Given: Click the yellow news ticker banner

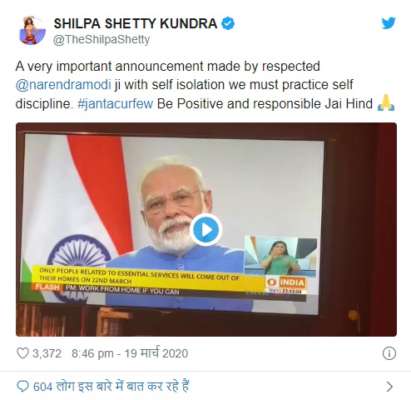Looking at the screenshot, I should coord(152,278).
